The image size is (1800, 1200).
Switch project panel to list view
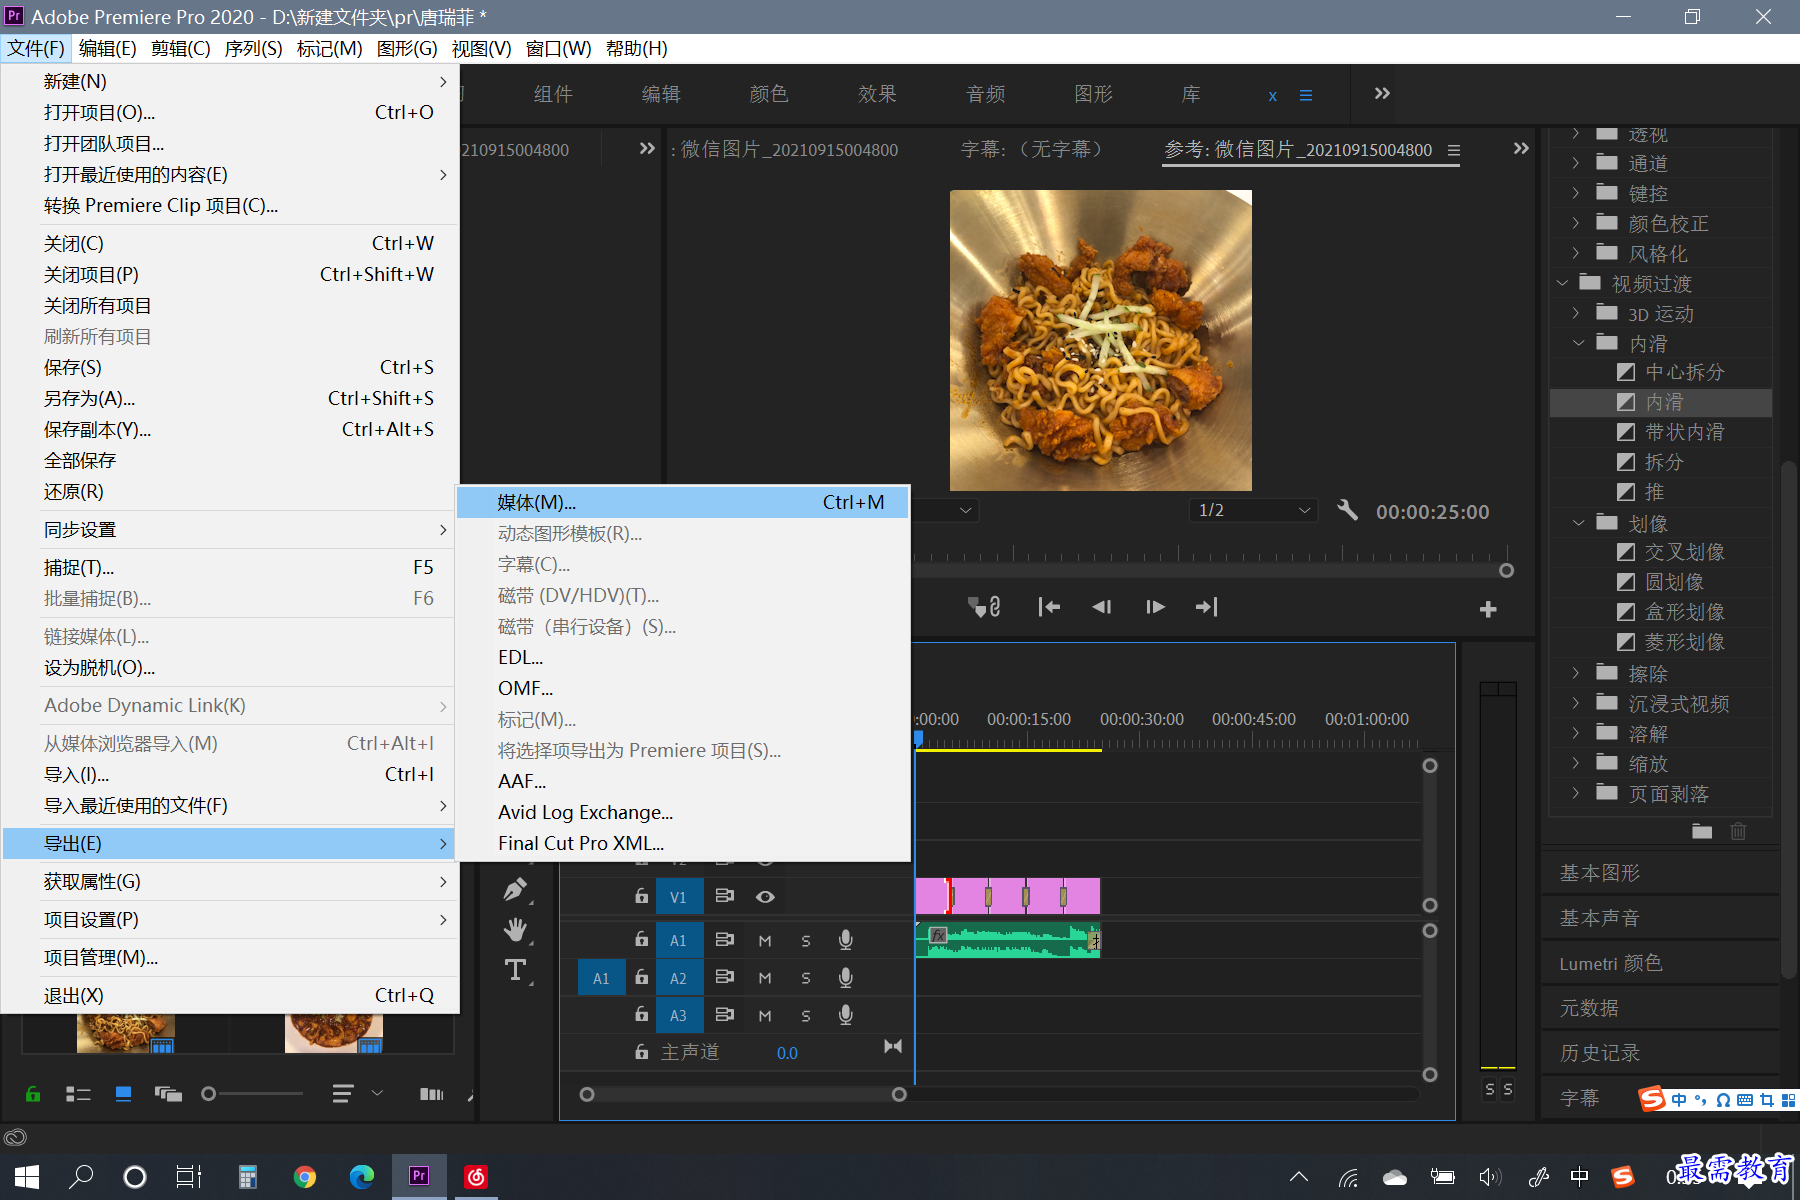point(78,1094)
